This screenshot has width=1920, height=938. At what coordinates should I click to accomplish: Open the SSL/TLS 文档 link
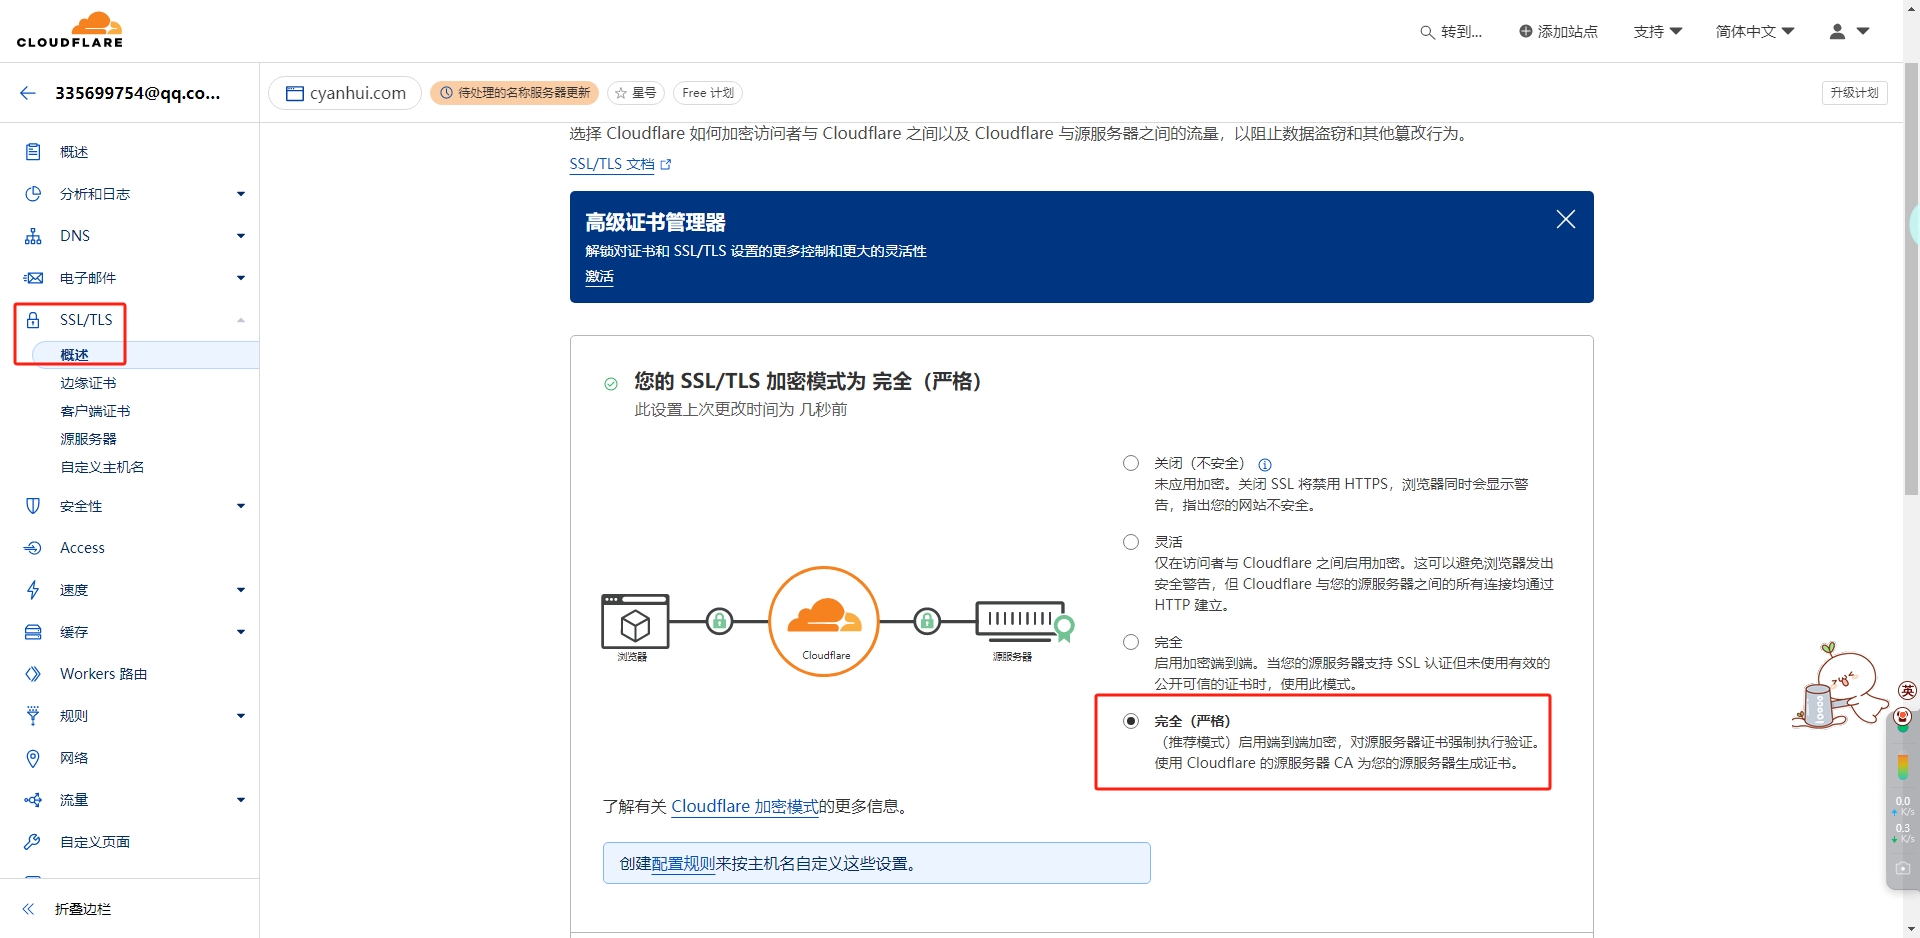pos(620,164)
